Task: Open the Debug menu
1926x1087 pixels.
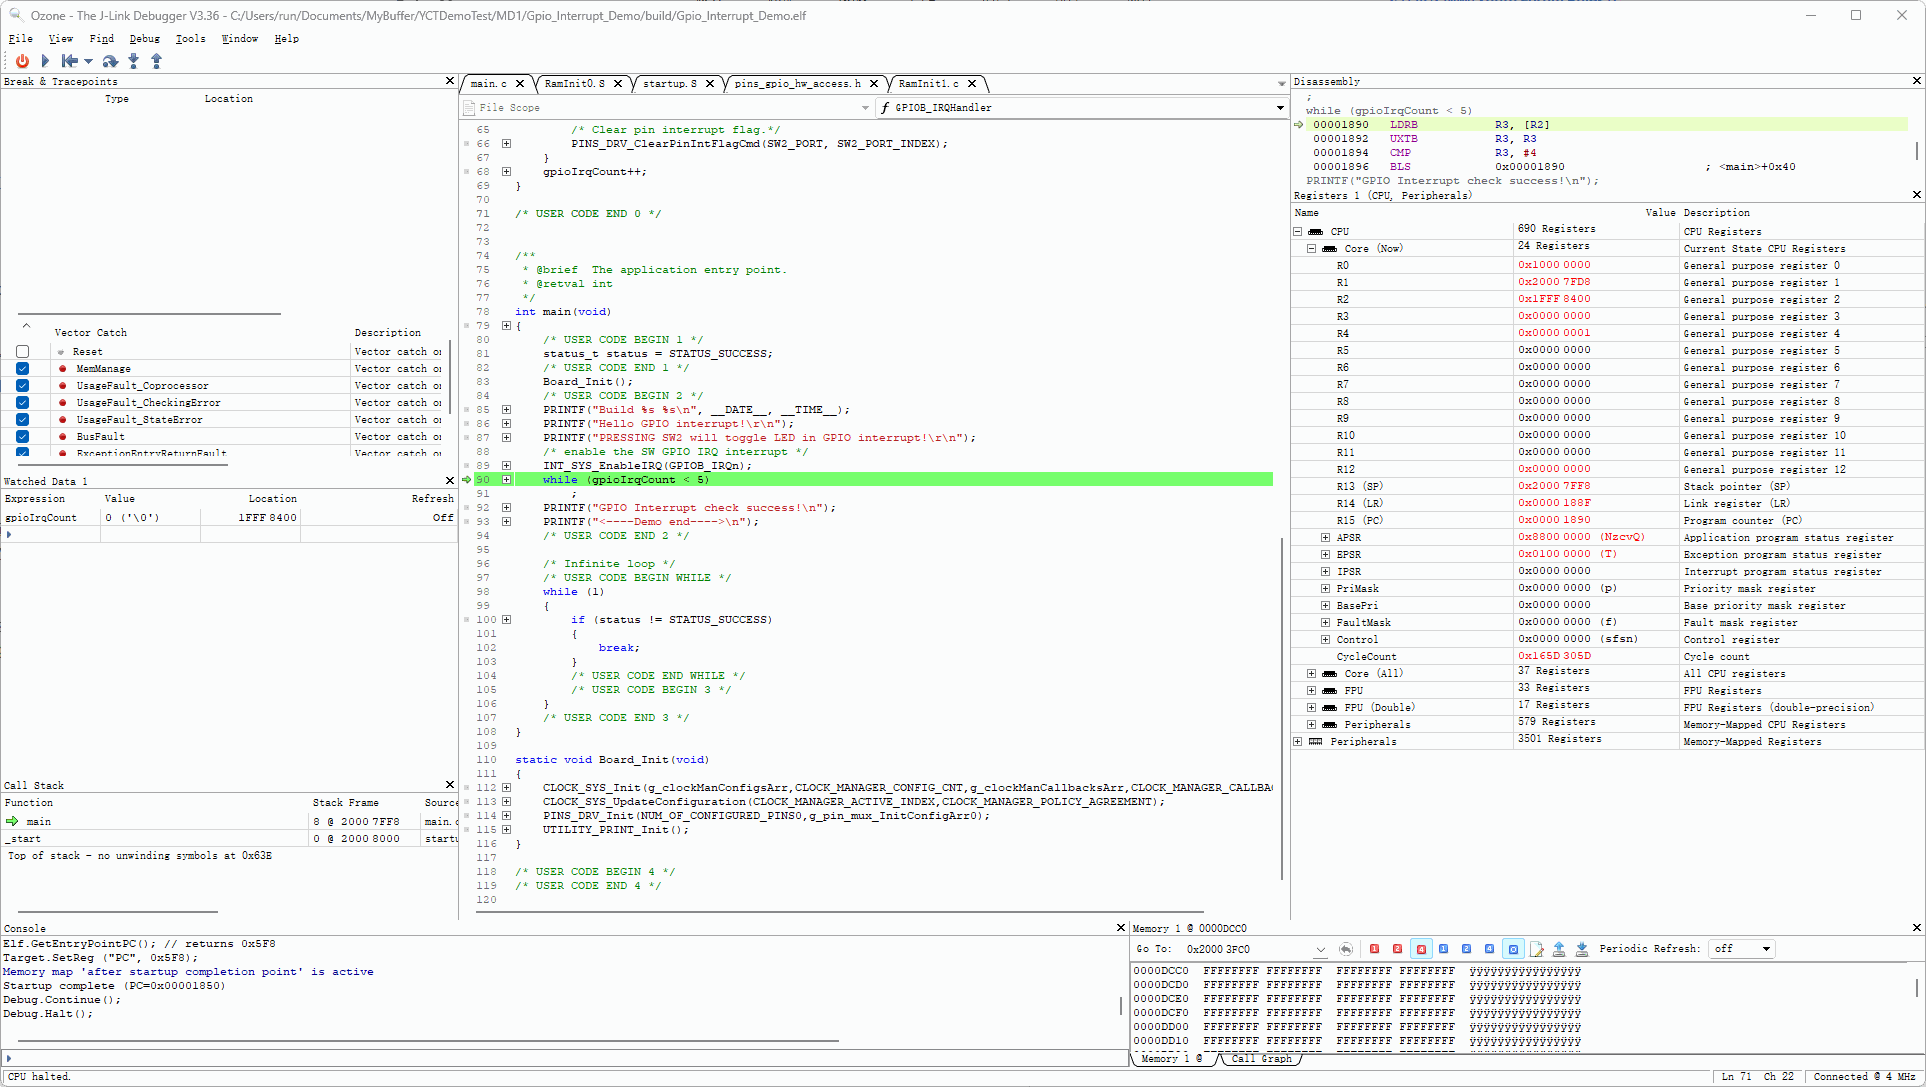Action: 144,39
